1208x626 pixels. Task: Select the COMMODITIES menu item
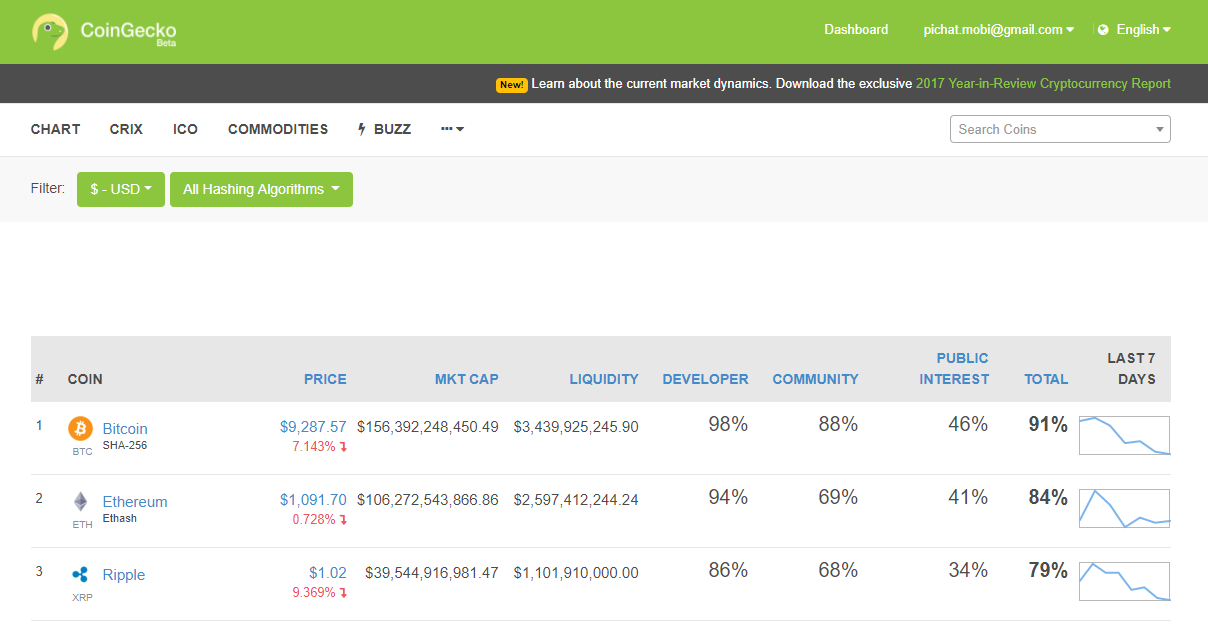278,129
